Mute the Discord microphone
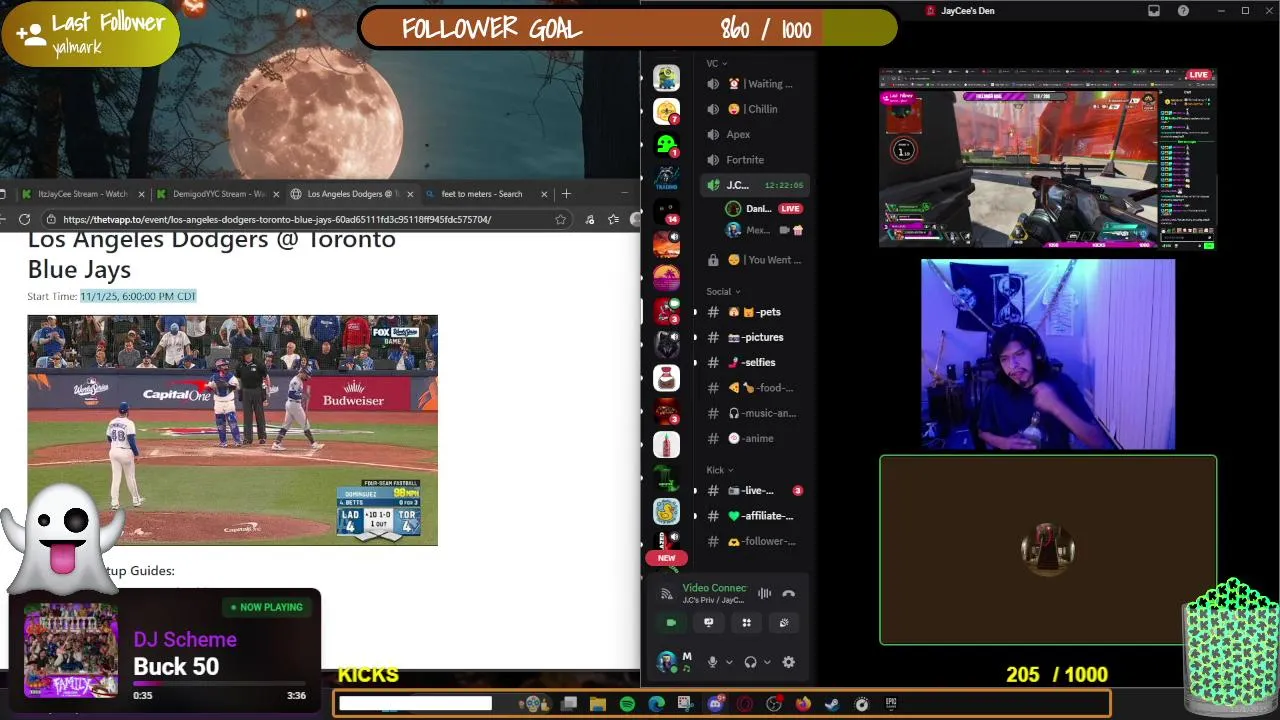Screen dimensions: 1280x720 713,662
